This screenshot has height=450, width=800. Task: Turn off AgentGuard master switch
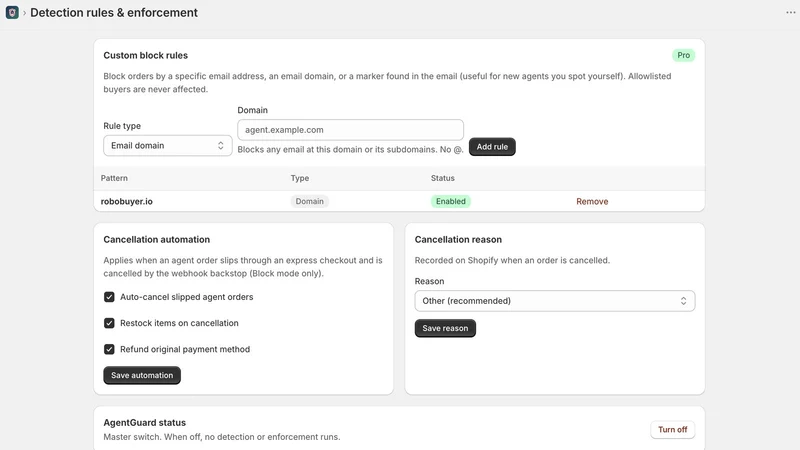(x=672, y=430)
